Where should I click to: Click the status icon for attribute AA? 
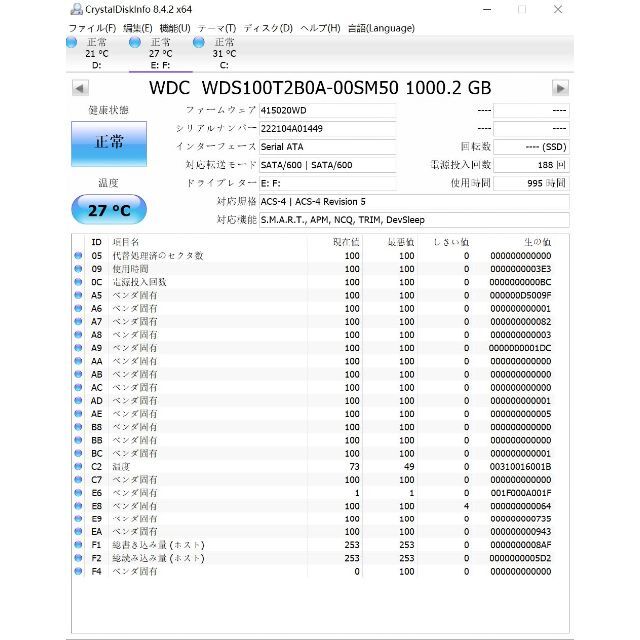click(78, 361)
